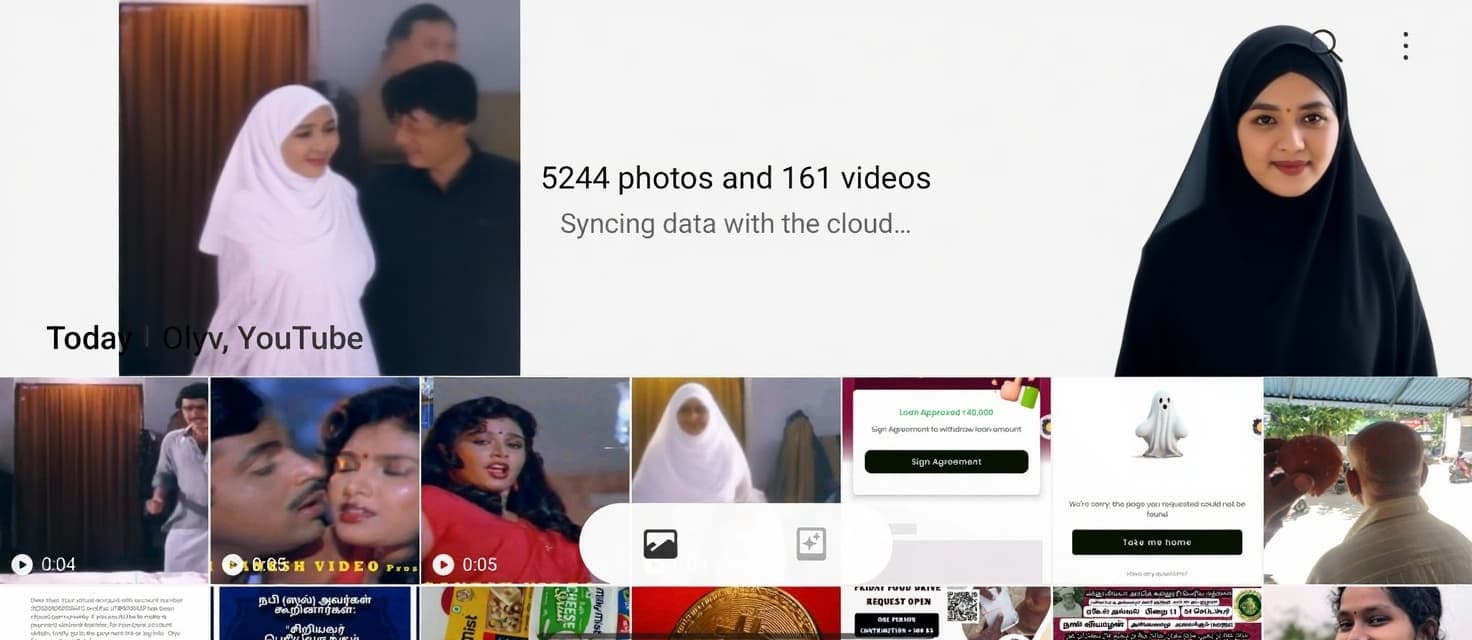Open the three-dot more options menu
This screenshot has height=640, width=1472.
[1405, 46]
